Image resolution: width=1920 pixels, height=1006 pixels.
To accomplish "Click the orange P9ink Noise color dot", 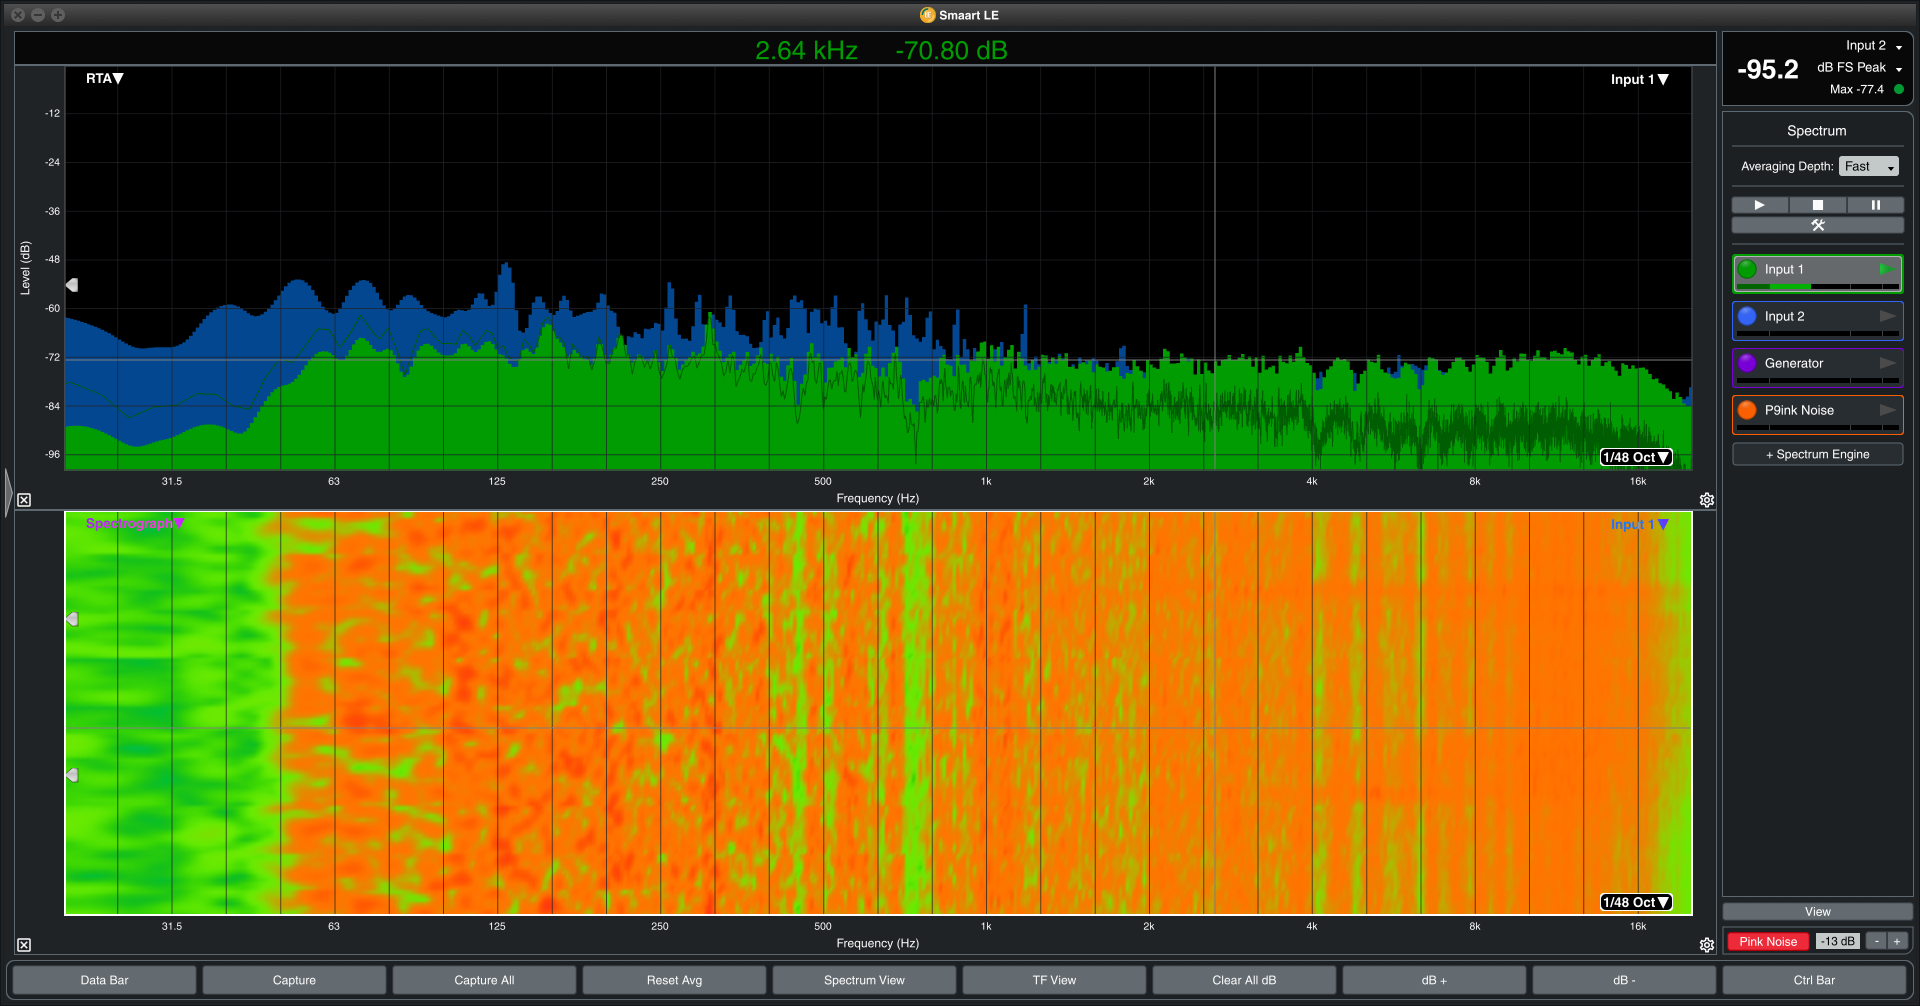I will pyautogui.click(x=1747, y=410).
